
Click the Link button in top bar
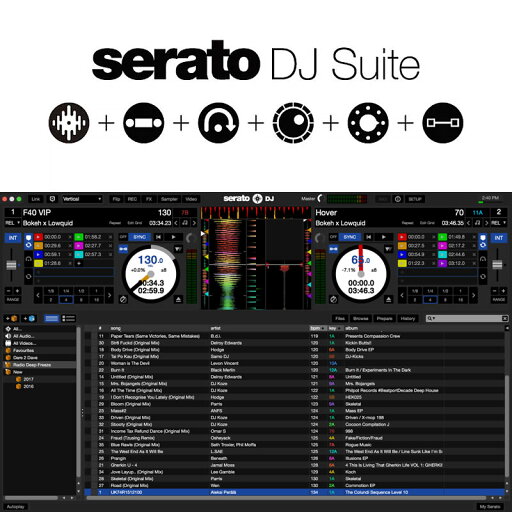[36, 199]
